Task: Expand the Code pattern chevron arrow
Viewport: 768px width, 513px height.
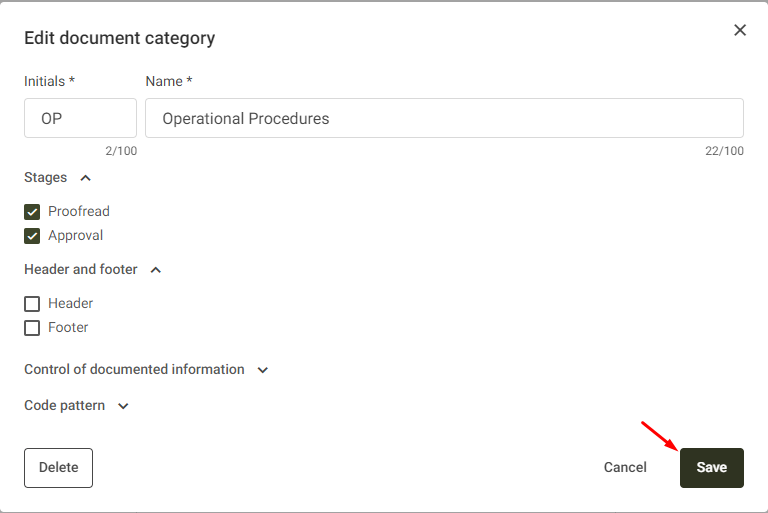Action: click(x=123, y=406)
